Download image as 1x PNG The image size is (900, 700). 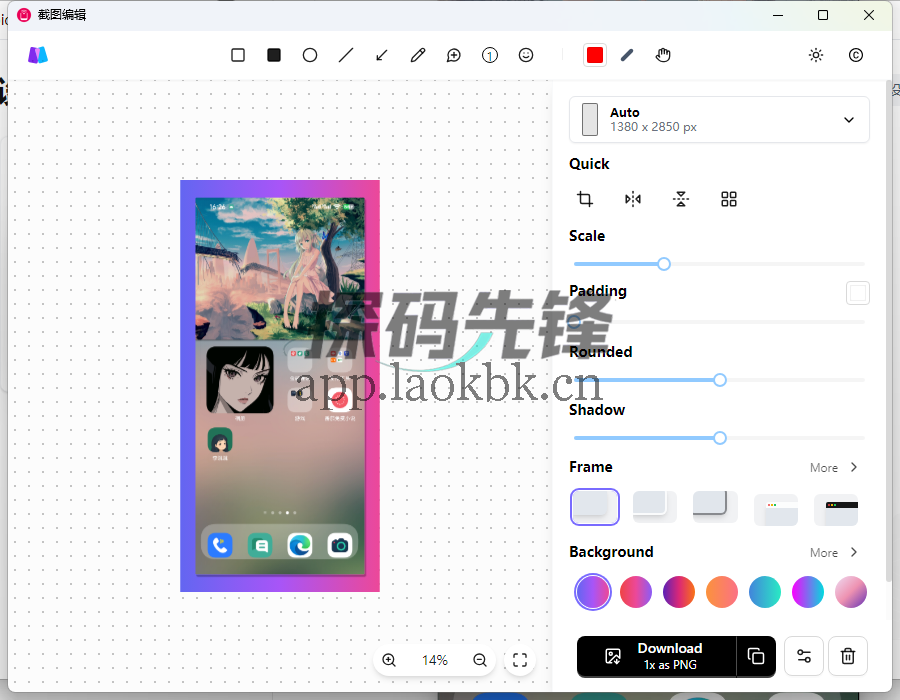coord(656,656)
